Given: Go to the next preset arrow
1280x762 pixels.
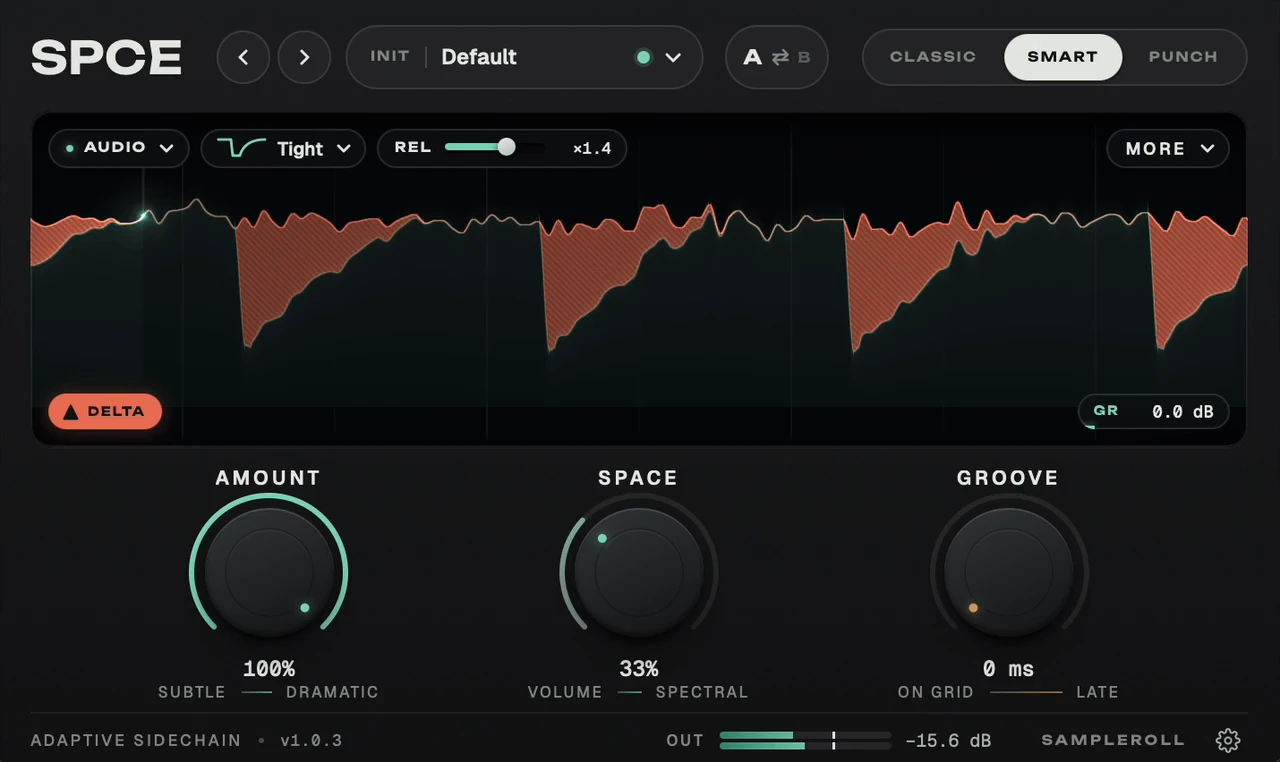Looking at the screenshot, I should pos(304,57).
